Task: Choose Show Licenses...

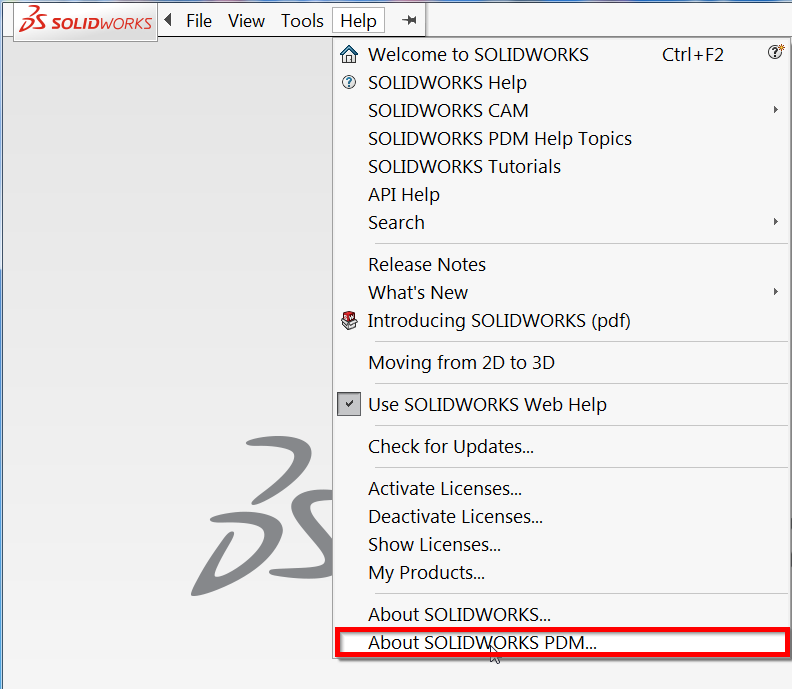Action: coord(434,545)
